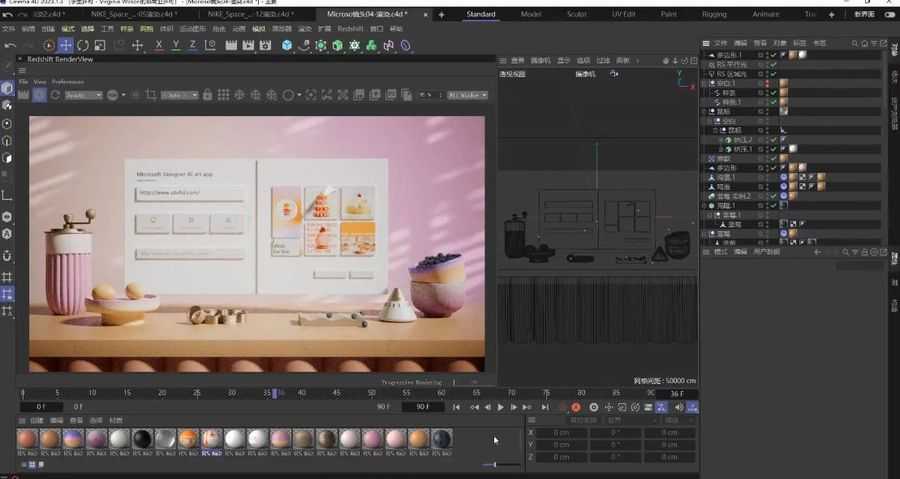900x479 pixels.
Task: Click the red record keyframe button
Action: coord(576,407)
